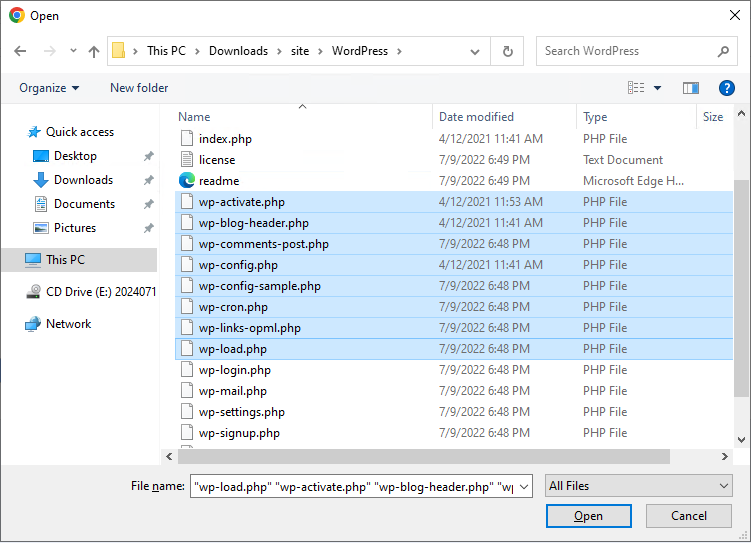
Task: Click the Pictures pin icon
Action: [149, 228]
